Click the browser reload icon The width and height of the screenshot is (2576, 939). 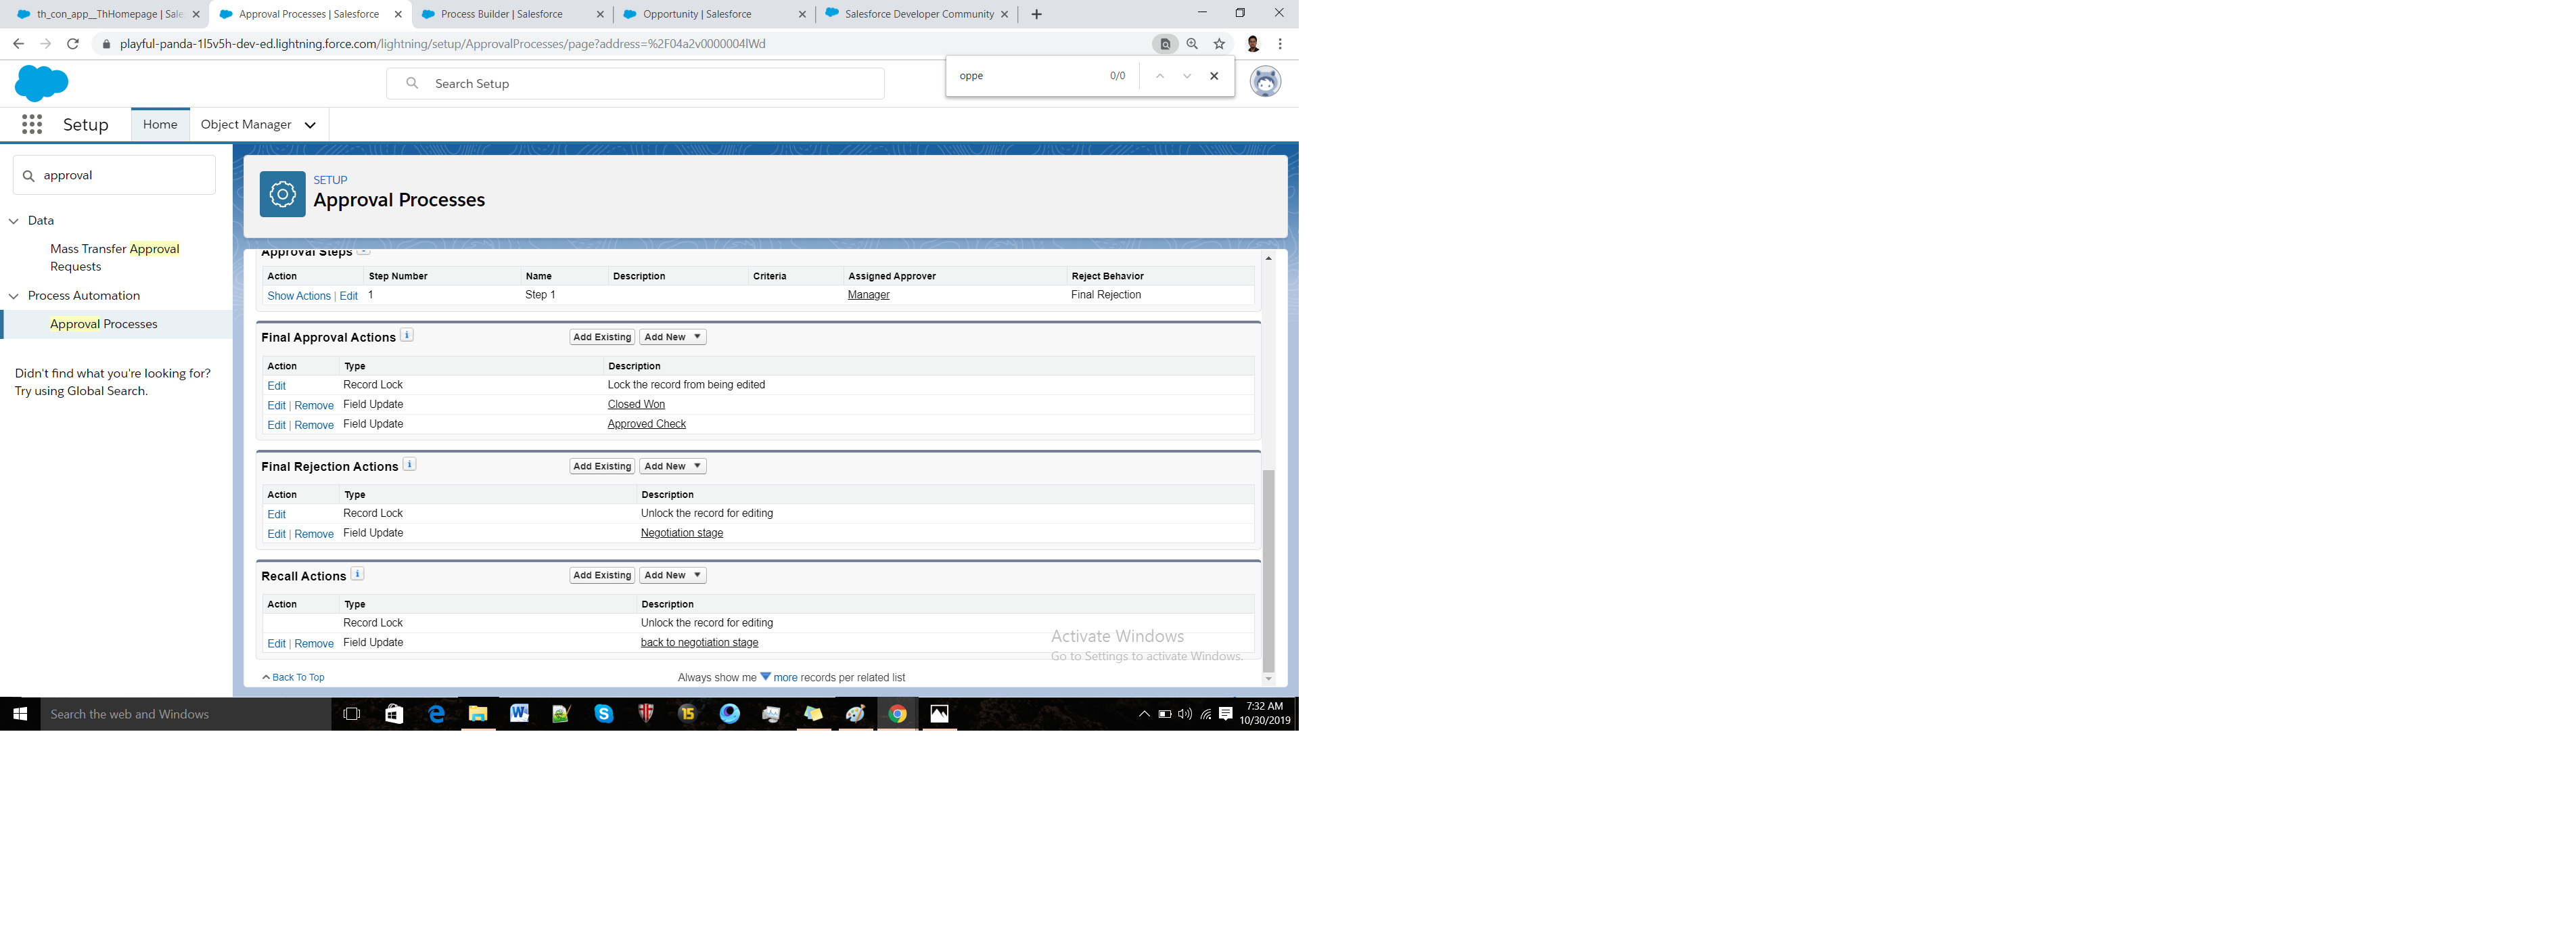(73, 44)
